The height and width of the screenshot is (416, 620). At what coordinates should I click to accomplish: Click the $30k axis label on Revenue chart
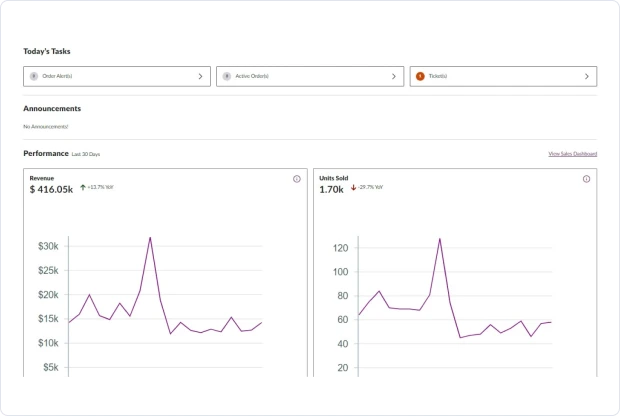[48, 246]
